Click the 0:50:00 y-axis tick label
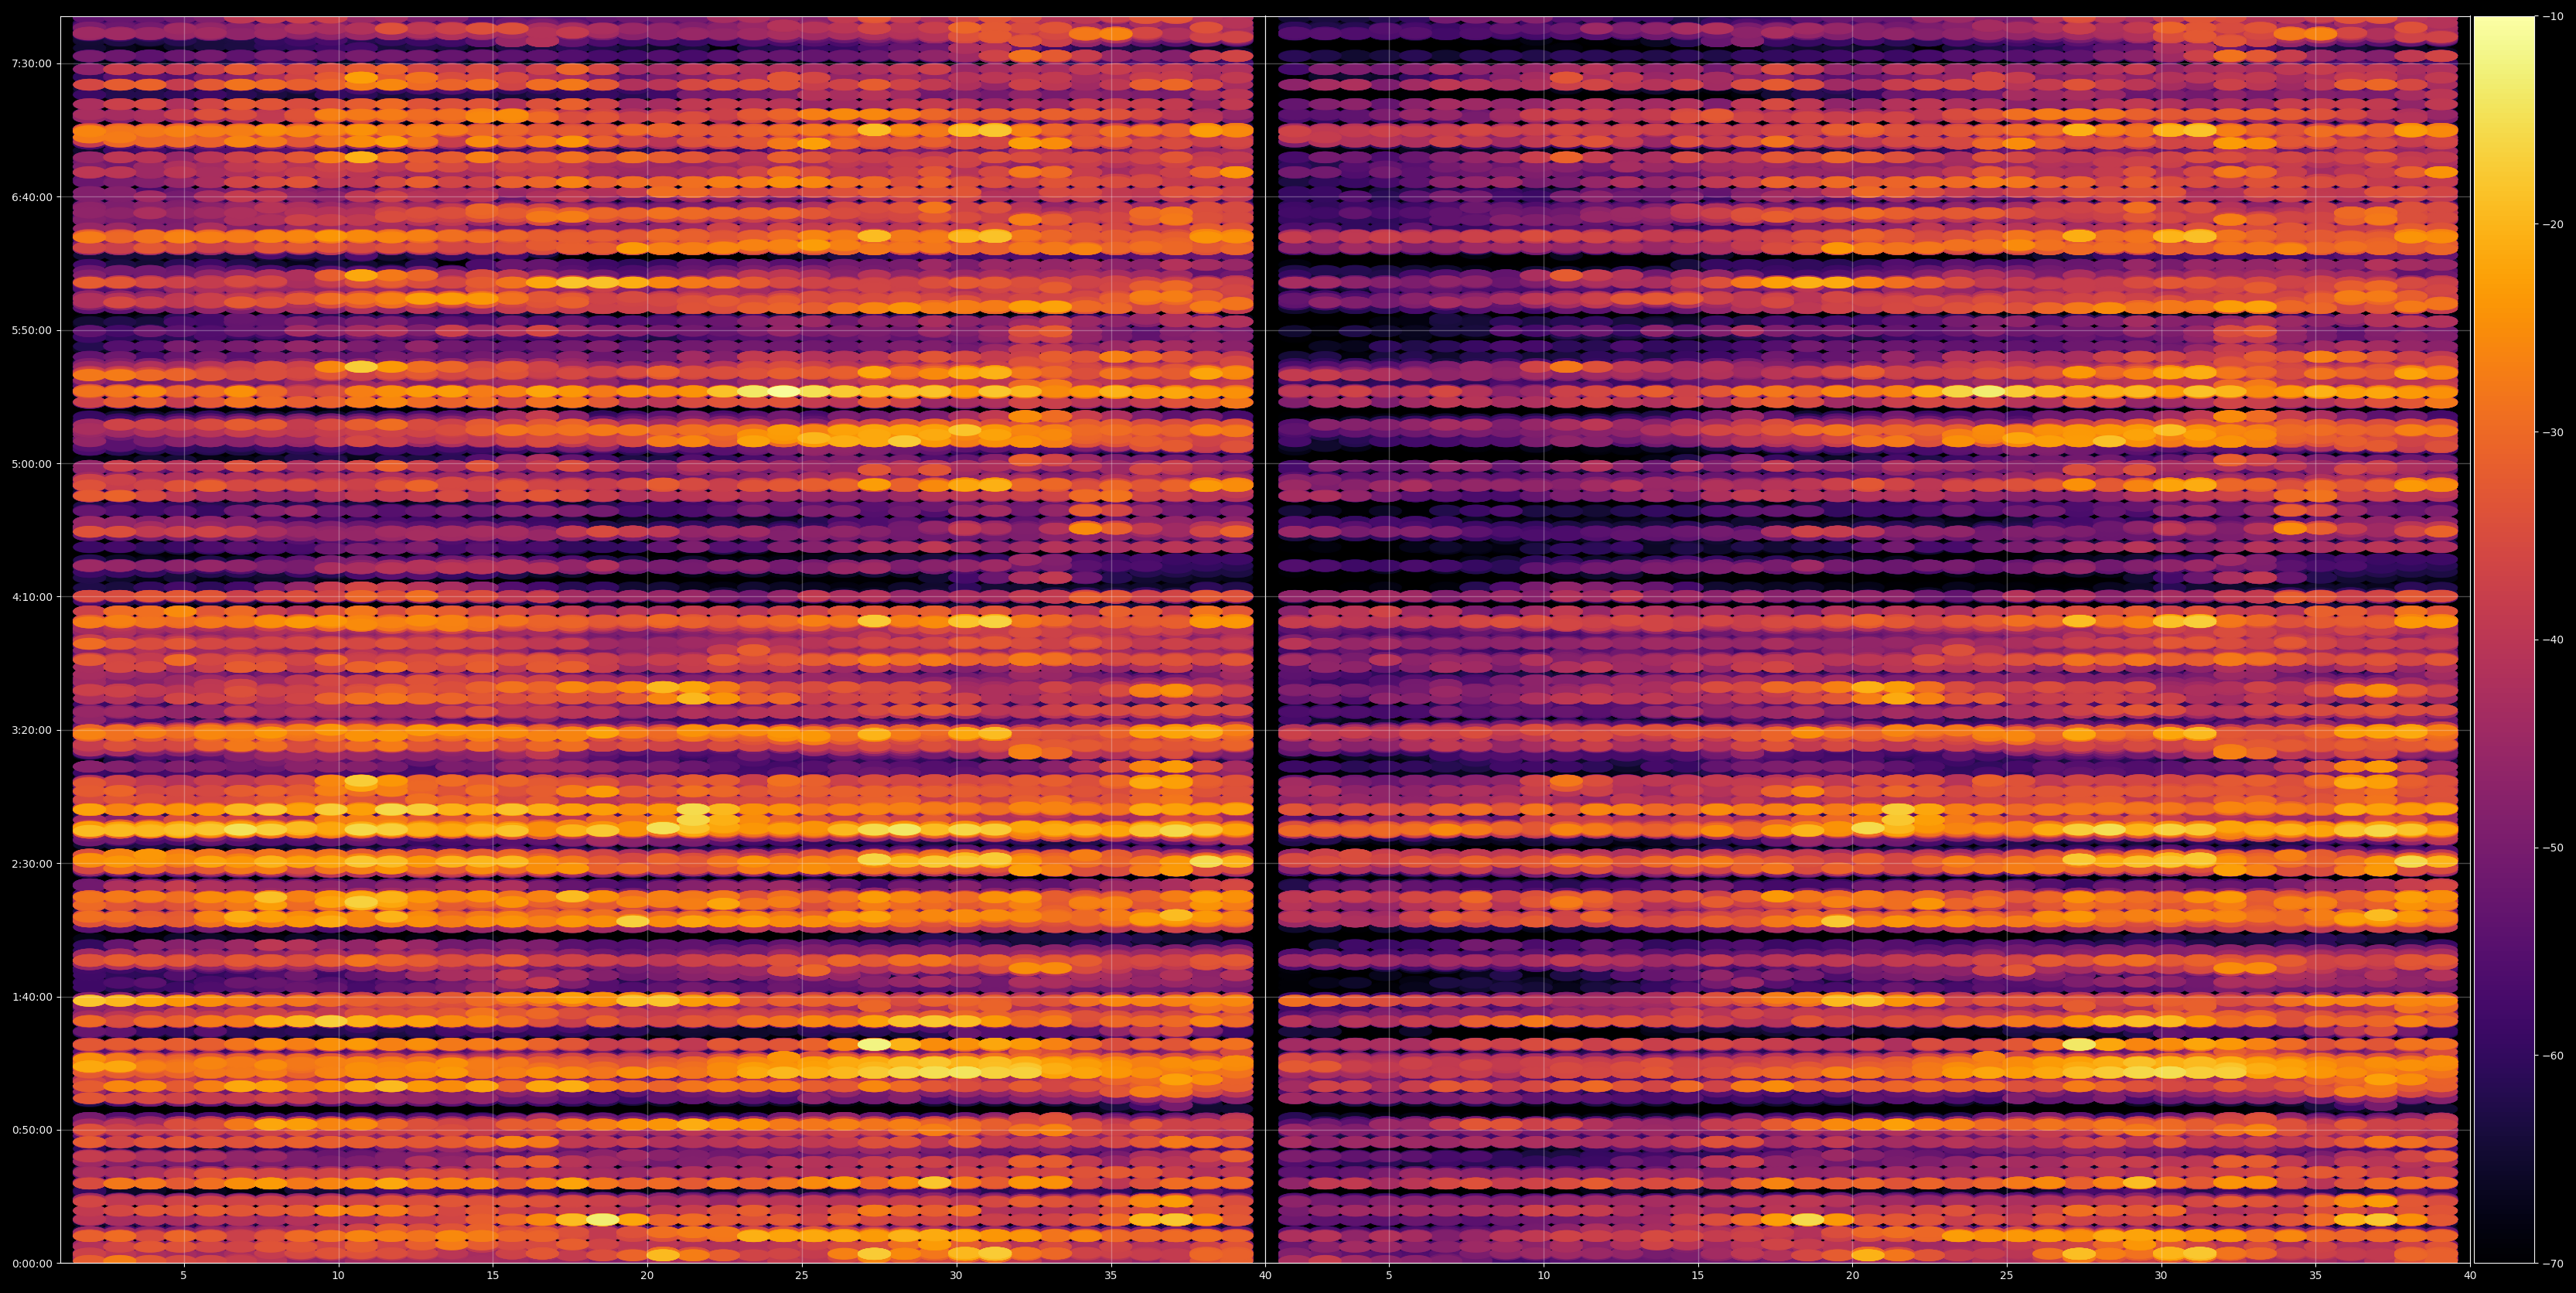 (x=31, y=1130)
